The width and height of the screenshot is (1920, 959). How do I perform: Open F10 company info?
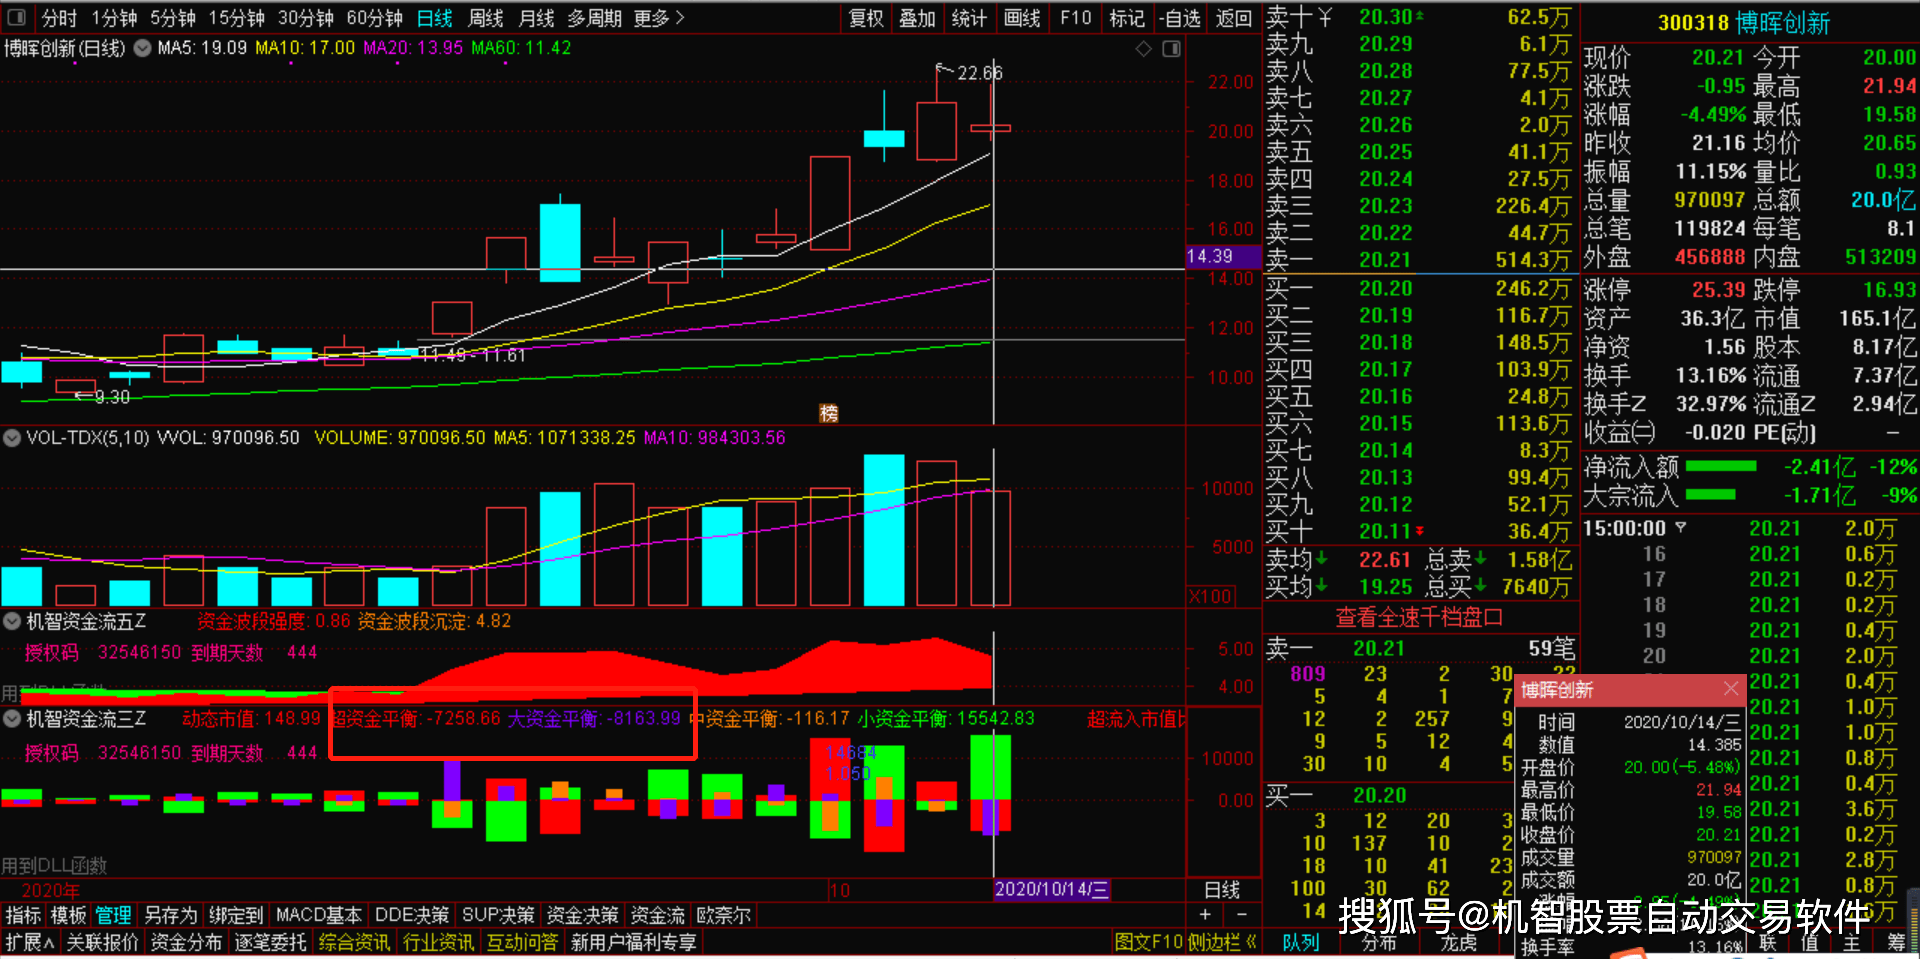[x=1075, y=18]
